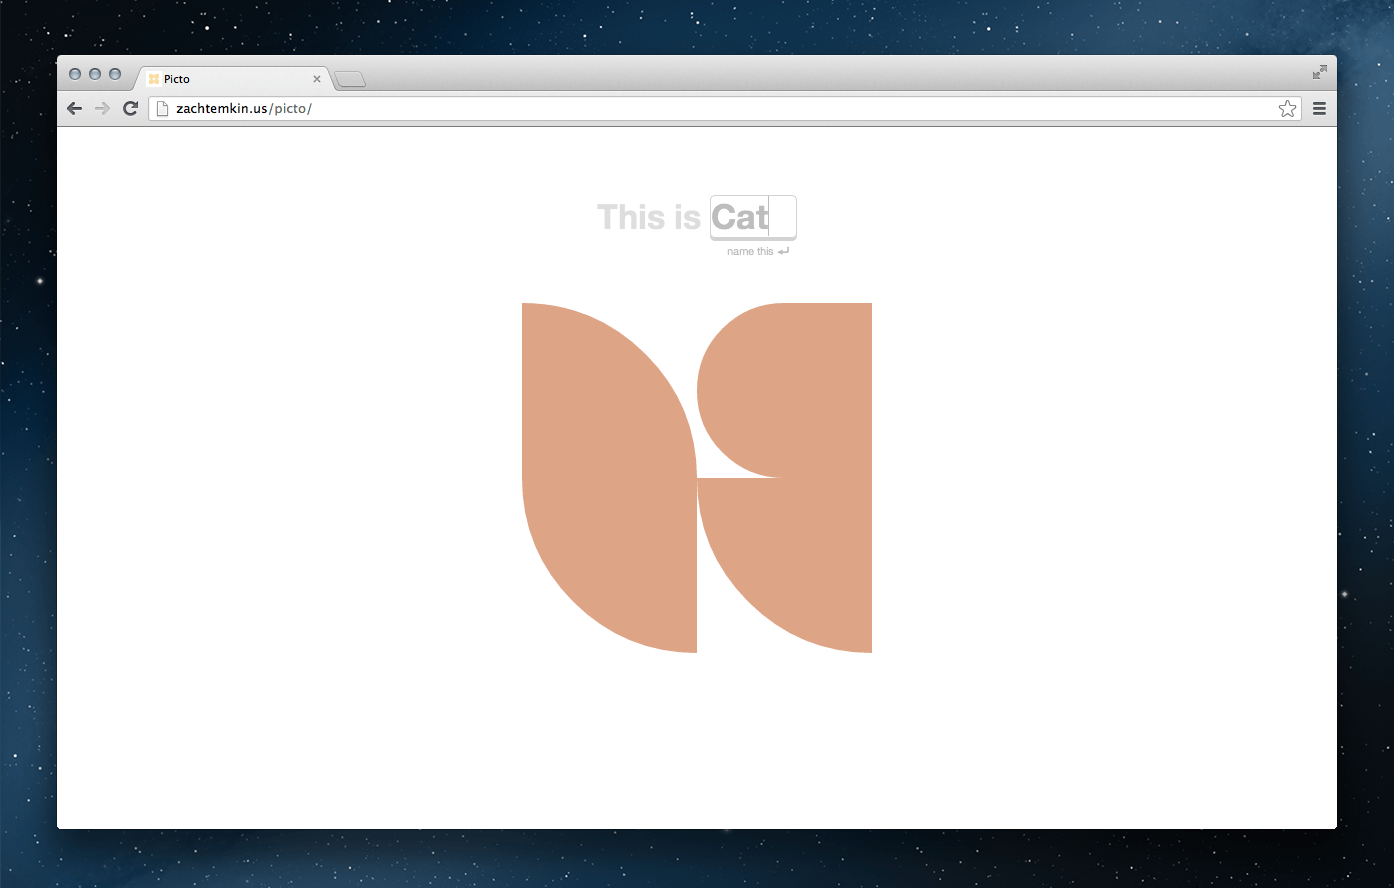Image resolution: width=1394 pixels, height=888 pixels.
Task: Click the forward navigation arrow
Action: point(102,109)
